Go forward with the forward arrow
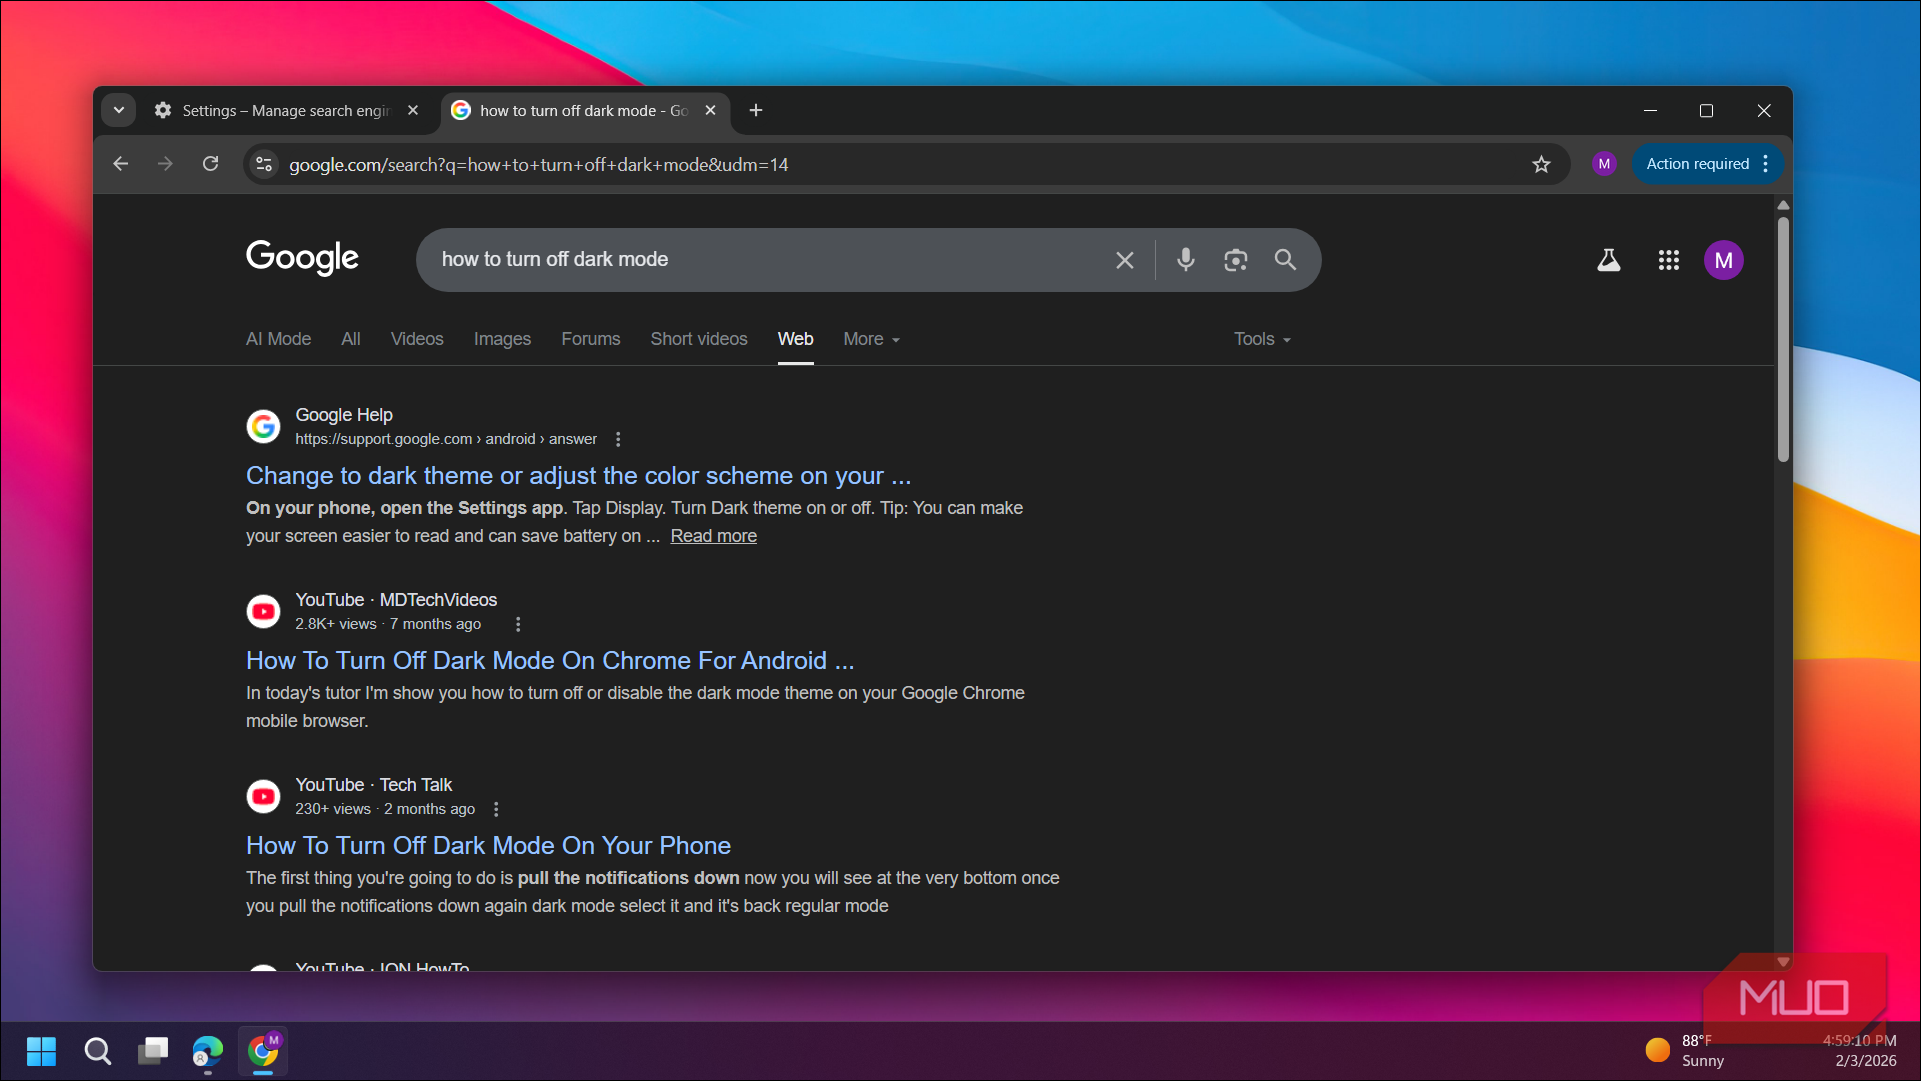This screenshot has height=1081, width=1921. pyautogui.click(x=165, y=164)
